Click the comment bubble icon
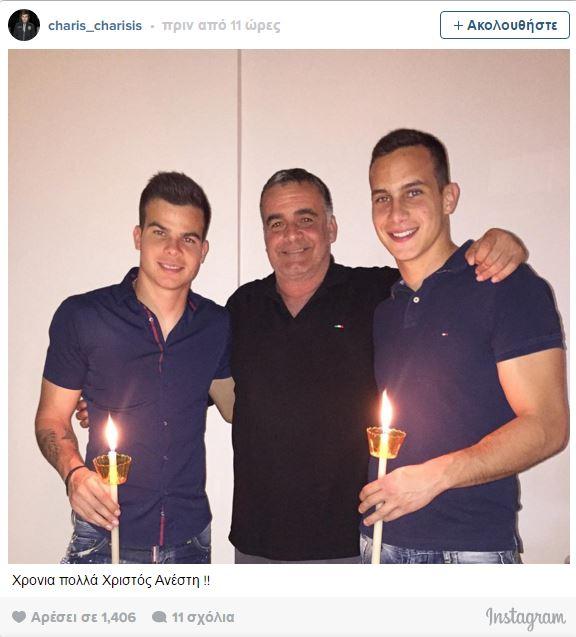Screen dimensions: 576x637 [x=159, y=617]
